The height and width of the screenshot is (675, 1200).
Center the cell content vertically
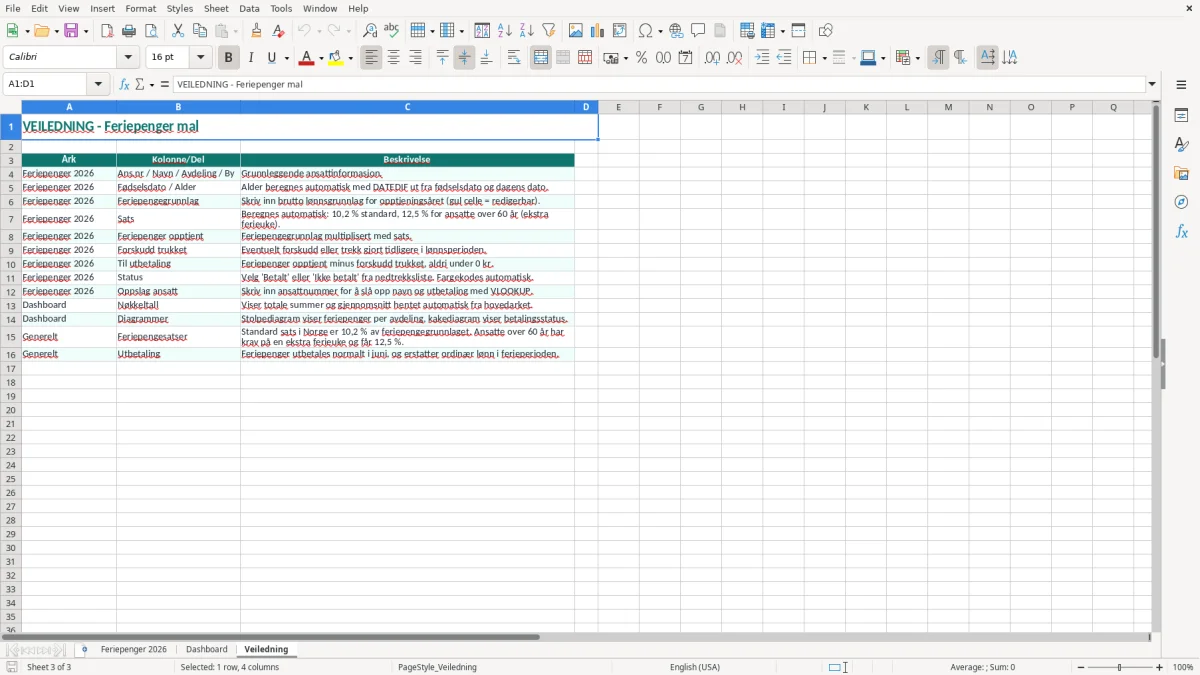point(464,58)
